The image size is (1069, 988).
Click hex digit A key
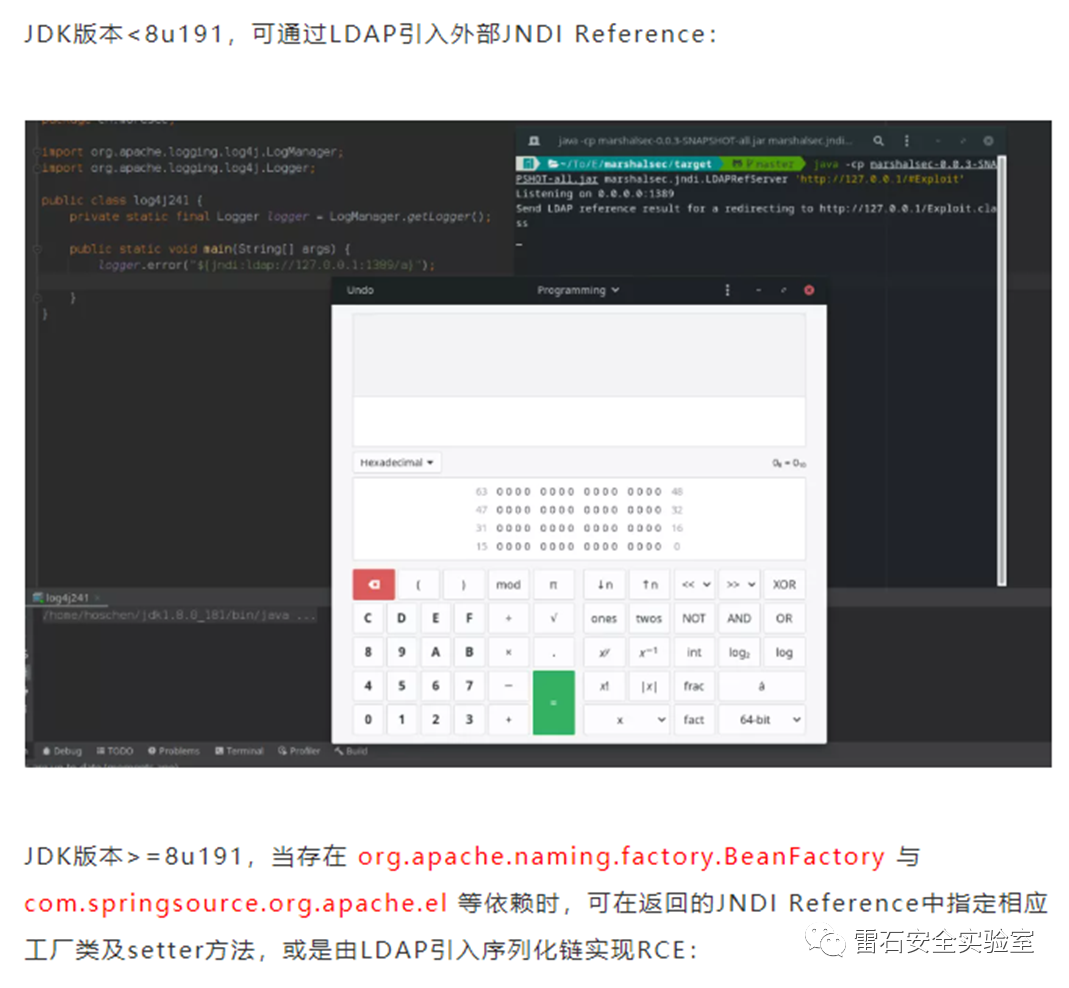435,652
